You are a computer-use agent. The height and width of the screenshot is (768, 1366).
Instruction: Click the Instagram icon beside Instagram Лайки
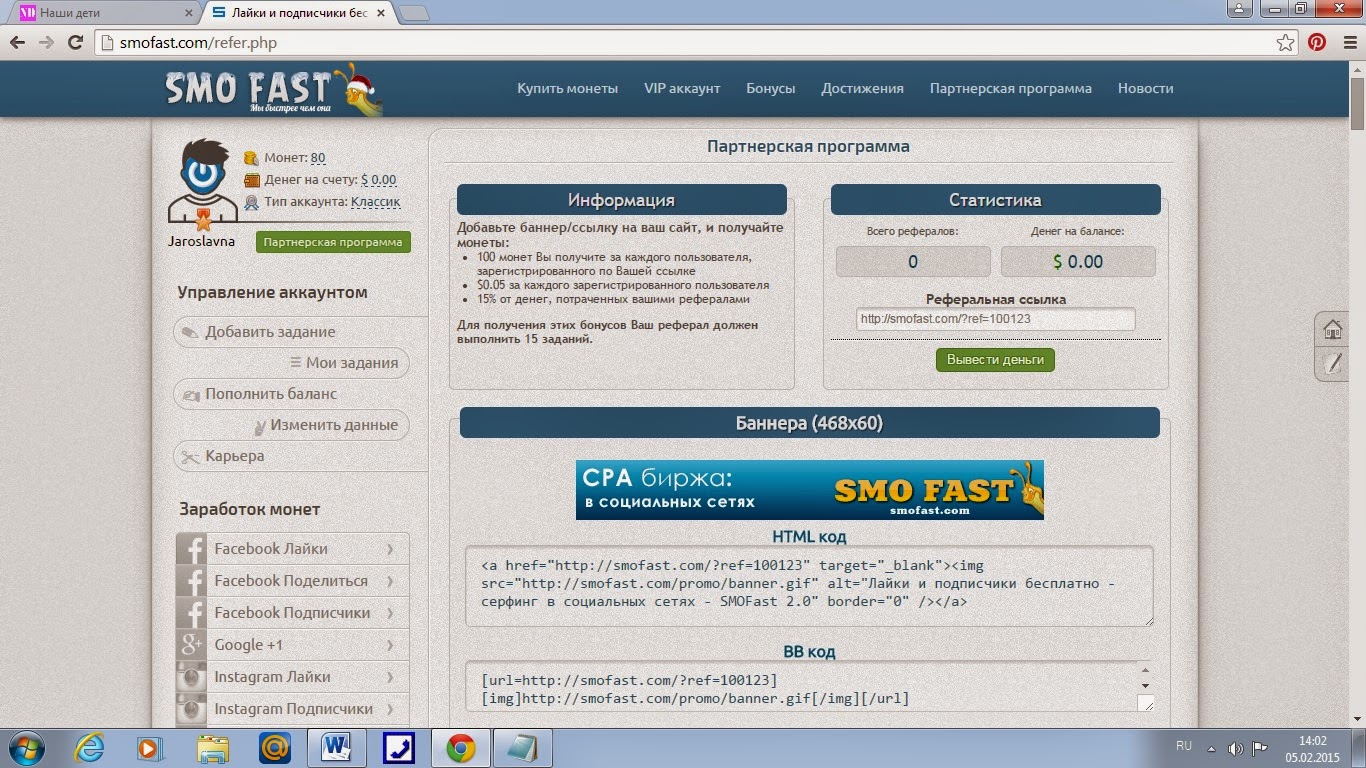click(x=191, y=677)
